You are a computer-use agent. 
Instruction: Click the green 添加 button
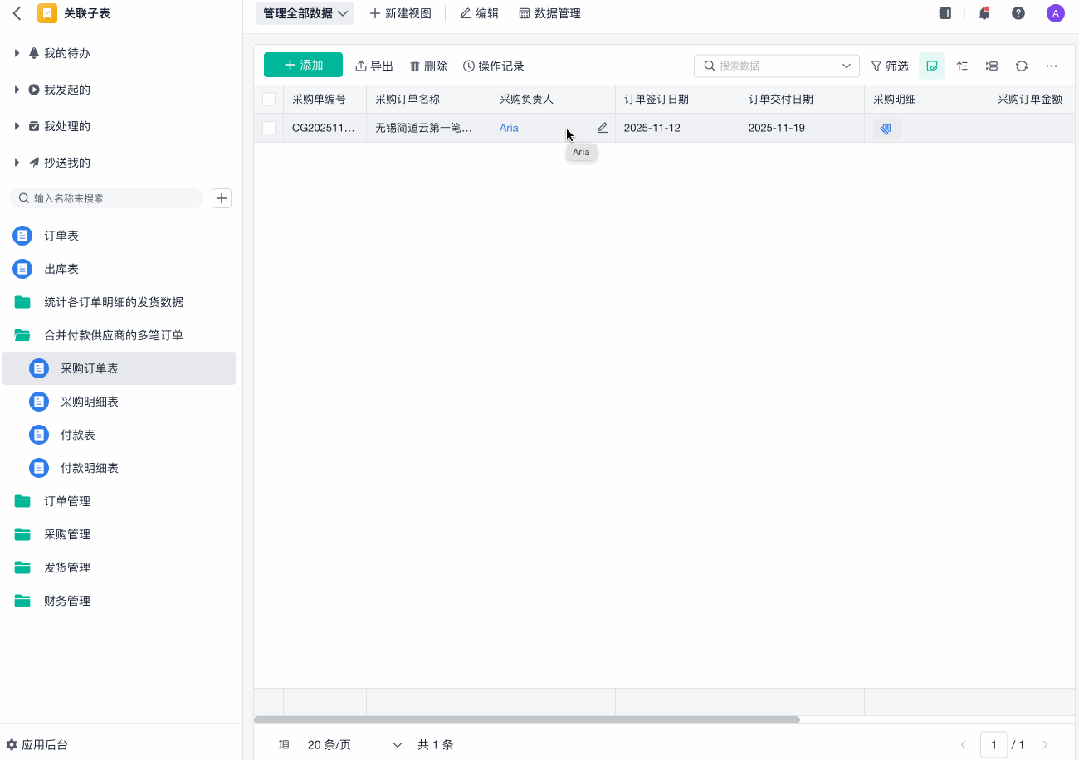click(303, 65)
